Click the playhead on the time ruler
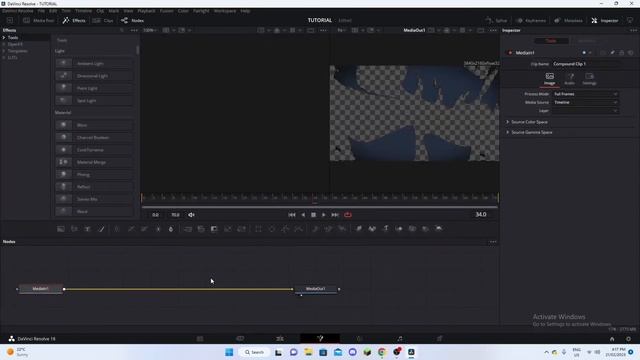The image size is (640, 360). 314,198
